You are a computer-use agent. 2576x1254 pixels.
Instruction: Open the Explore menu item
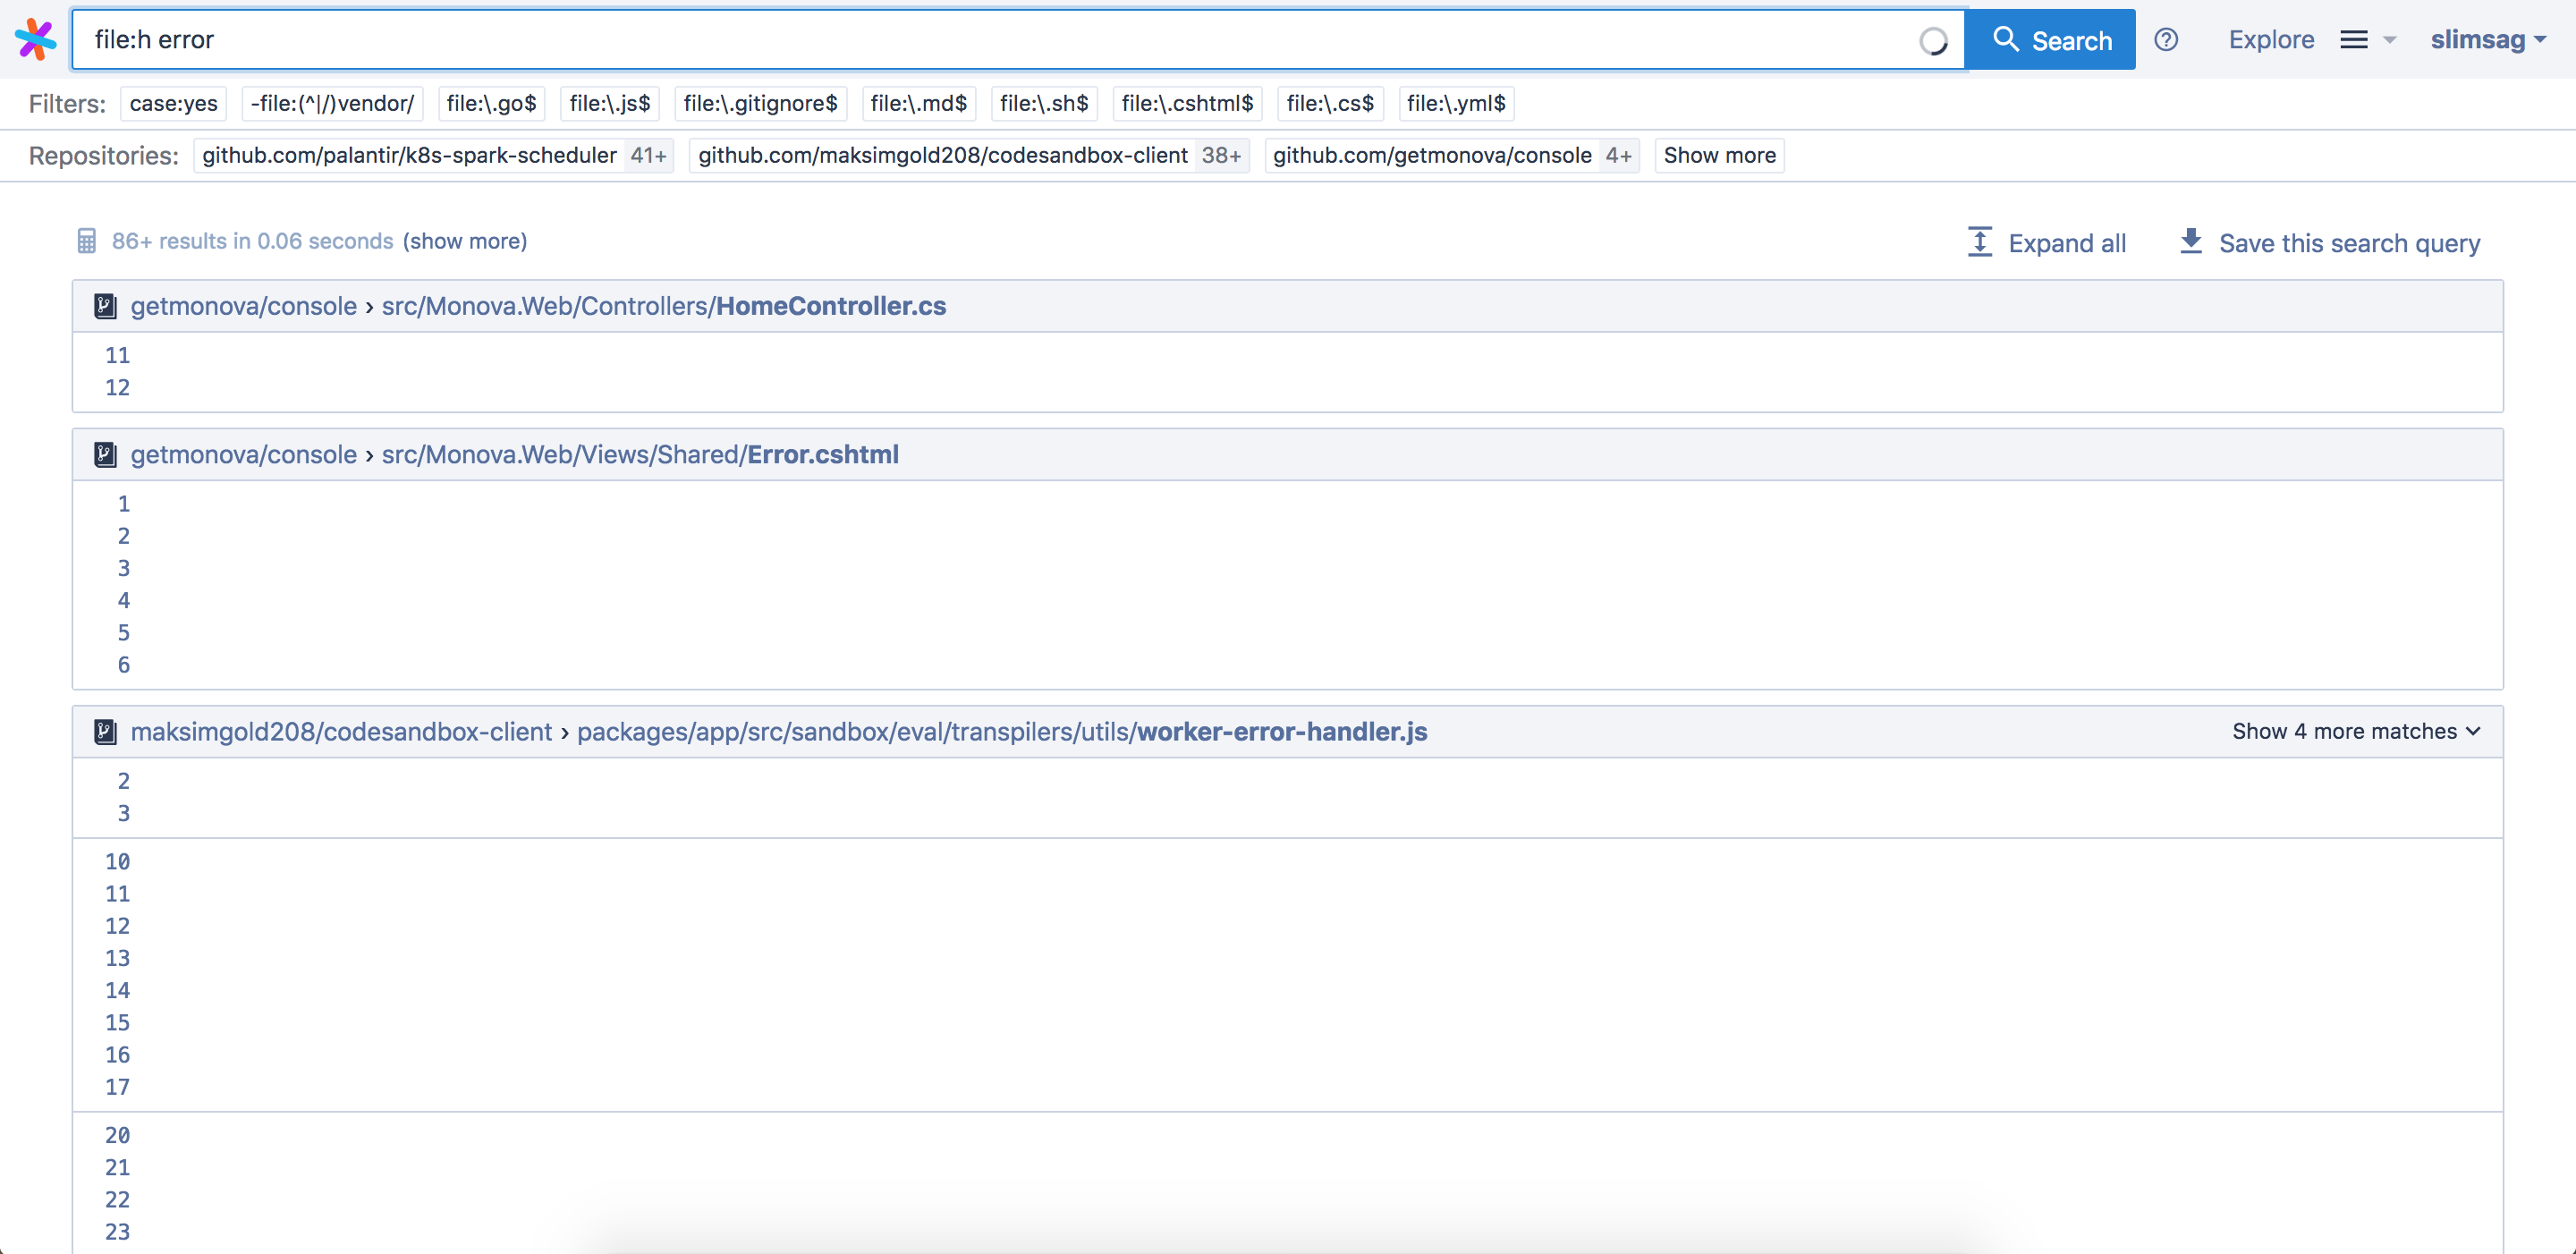click(x=2271, y=40)
